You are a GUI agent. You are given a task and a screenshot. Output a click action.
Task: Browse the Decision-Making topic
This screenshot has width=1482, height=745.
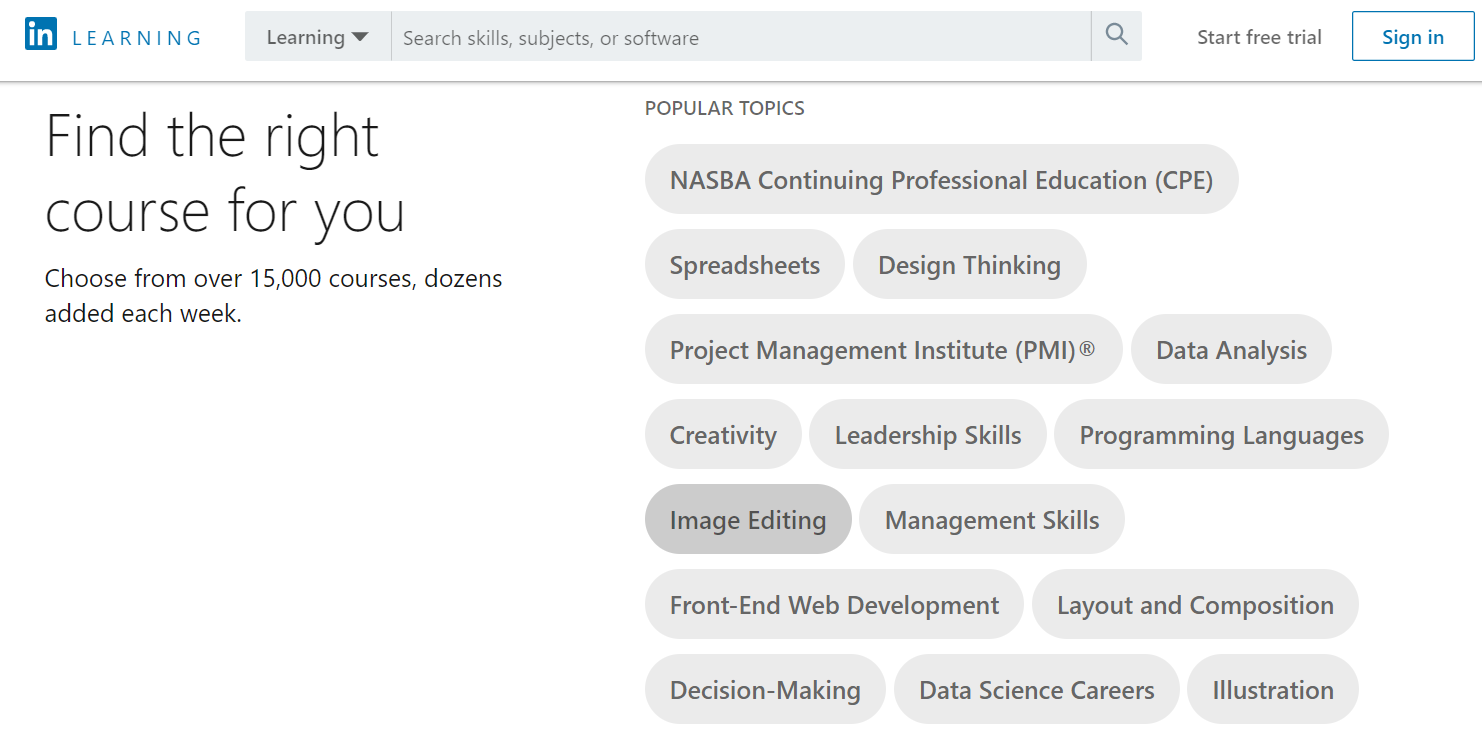click(765, 690)
